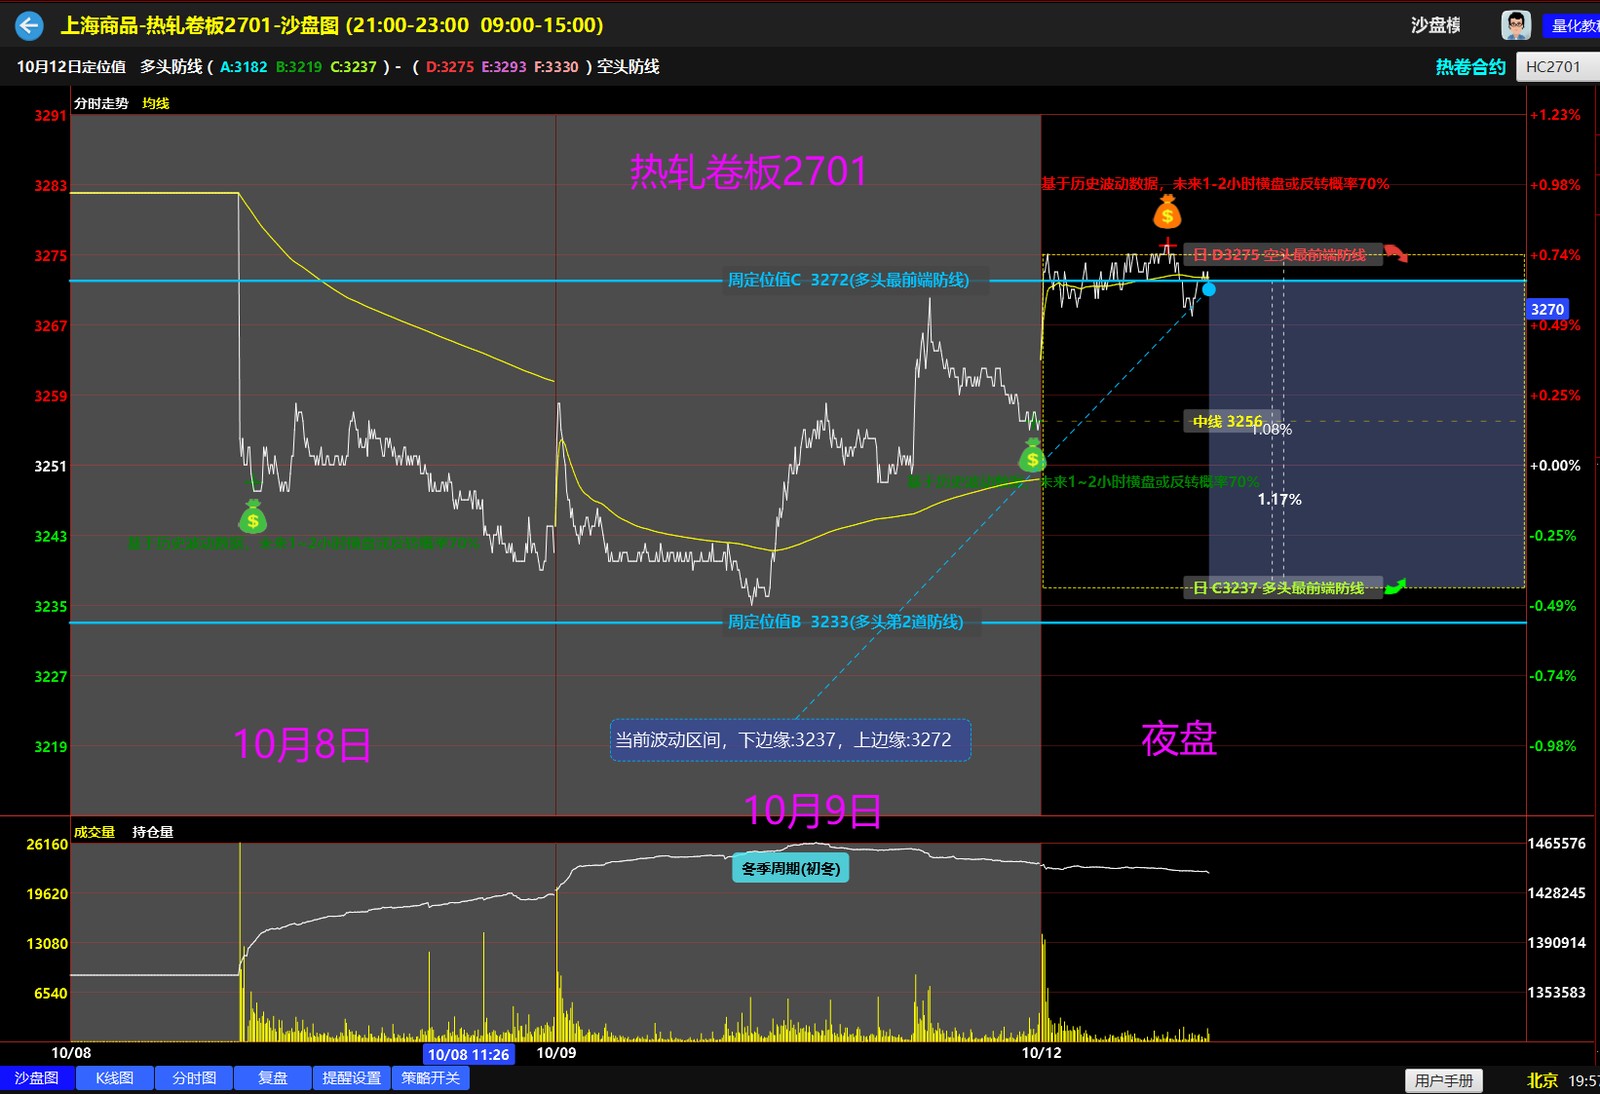Select the 10/08 11:26 time marker
This screenshot has width=1600, height=1094.
[468, 1054]
